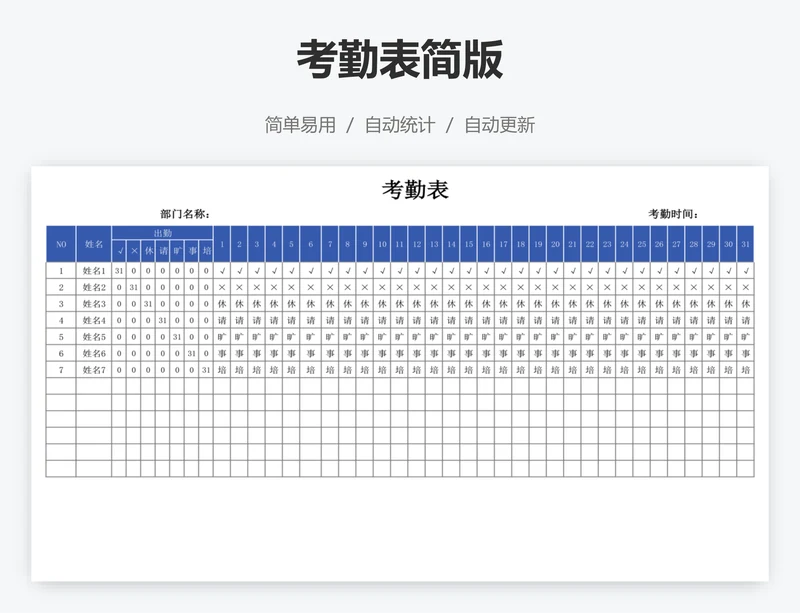800x613 pixels.
Task: Click the 事 cell for 姓名6 on day 26
Action: [659, 353]
